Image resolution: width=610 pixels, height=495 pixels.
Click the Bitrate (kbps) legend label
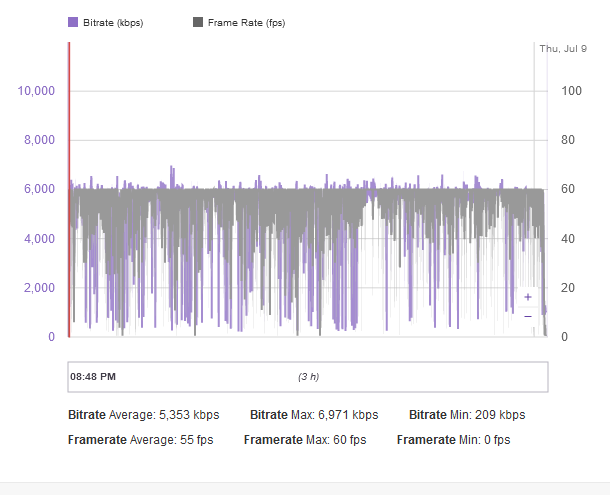pyautogui.click(x=113, y=22)
